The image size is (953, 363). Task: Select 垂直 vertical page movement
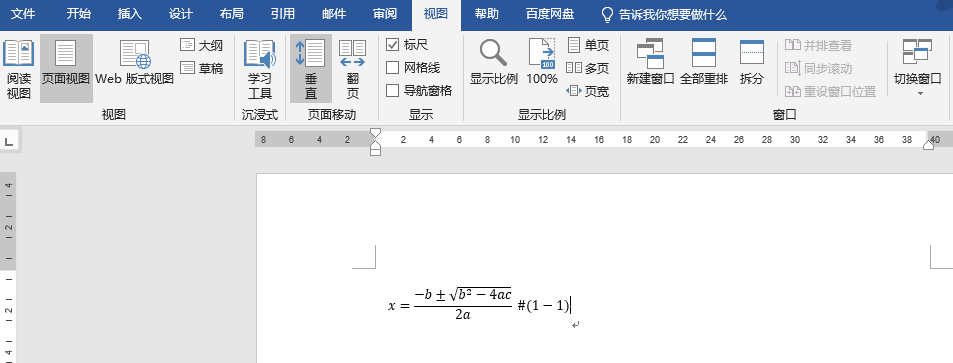point(311,69)
